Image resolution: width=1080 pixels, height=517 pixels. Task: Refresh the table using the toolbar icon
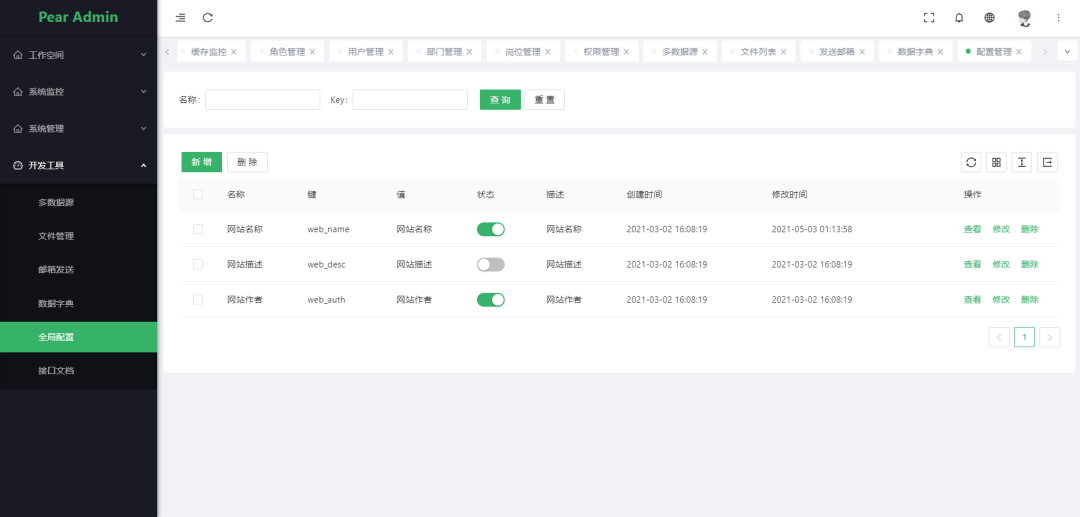click(971, 162)
